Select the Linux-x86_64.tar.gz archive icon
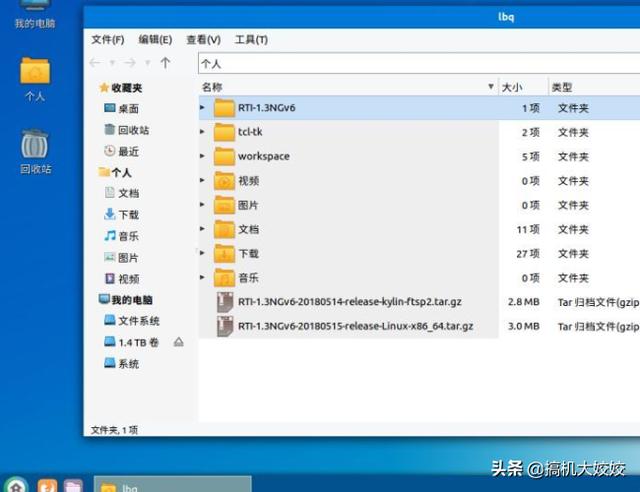Viewport: 640px width, 492px height. (x=225, y=326)
